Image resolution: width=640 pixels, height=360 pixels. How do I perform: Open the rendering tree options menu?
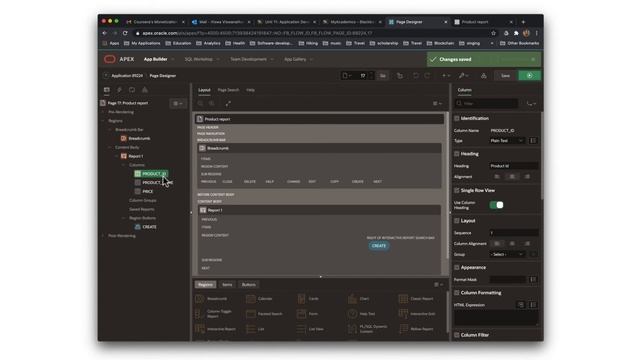pyautogui.click(x=178, y=104)
